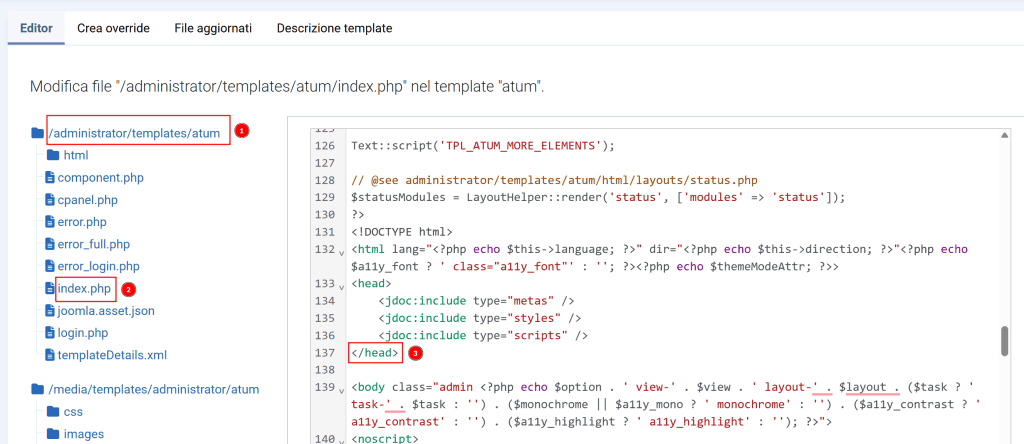This screenshot has width=1024, height=444.
Task: Open index.php in the file tree
Action: [85, 289]
